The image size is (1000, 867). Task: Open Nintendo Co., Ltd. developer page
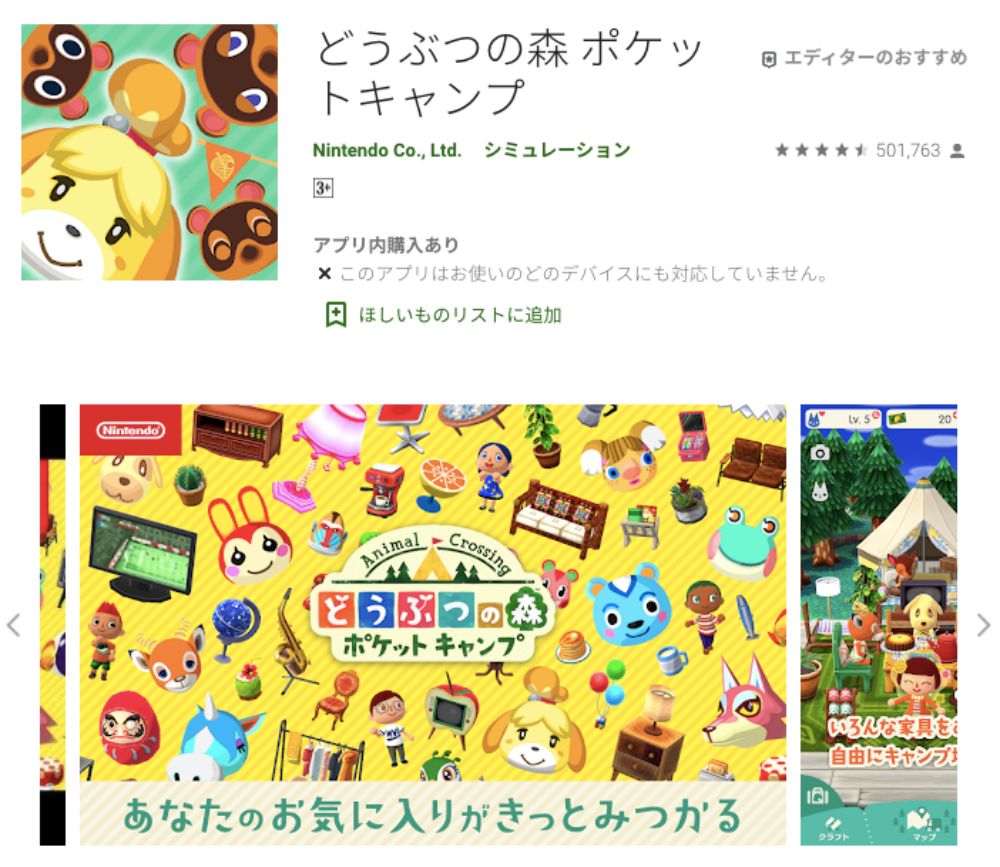(386, 151)
